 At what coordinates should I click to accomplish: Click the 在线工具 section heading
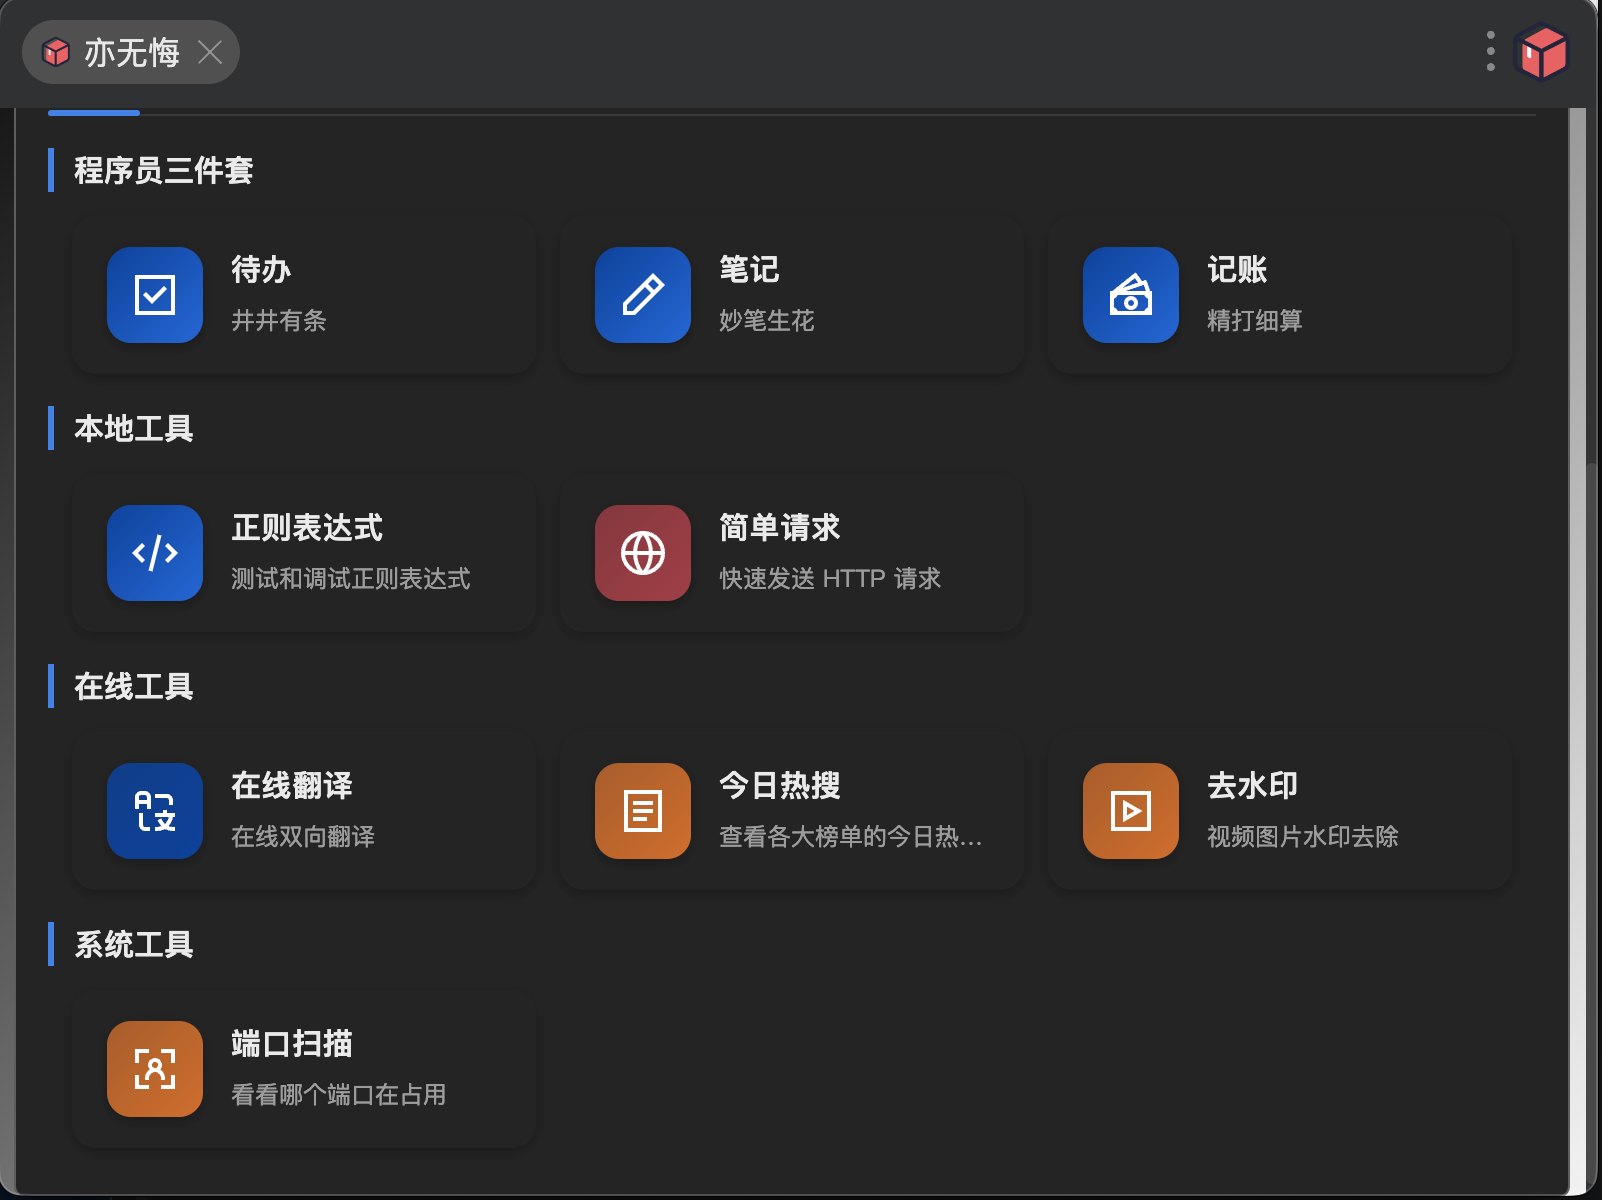(134, 686)
